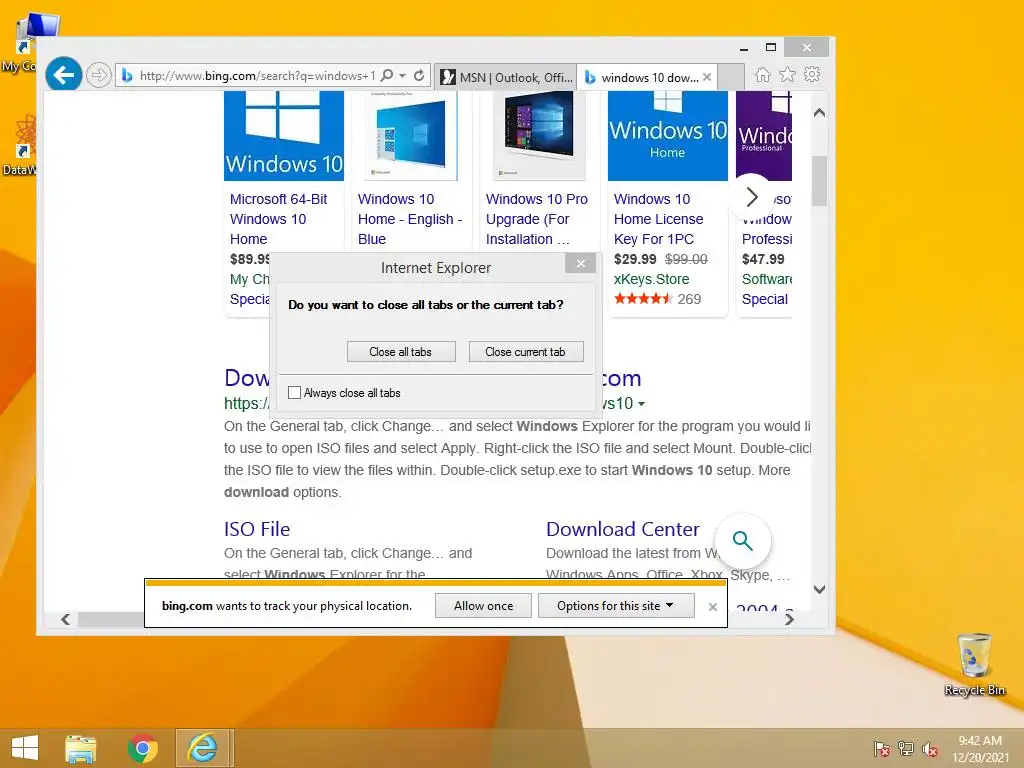Open the Recycle Bin desktop icon
The height and width of the screenshot is (768, 1024).
point(974,664)
